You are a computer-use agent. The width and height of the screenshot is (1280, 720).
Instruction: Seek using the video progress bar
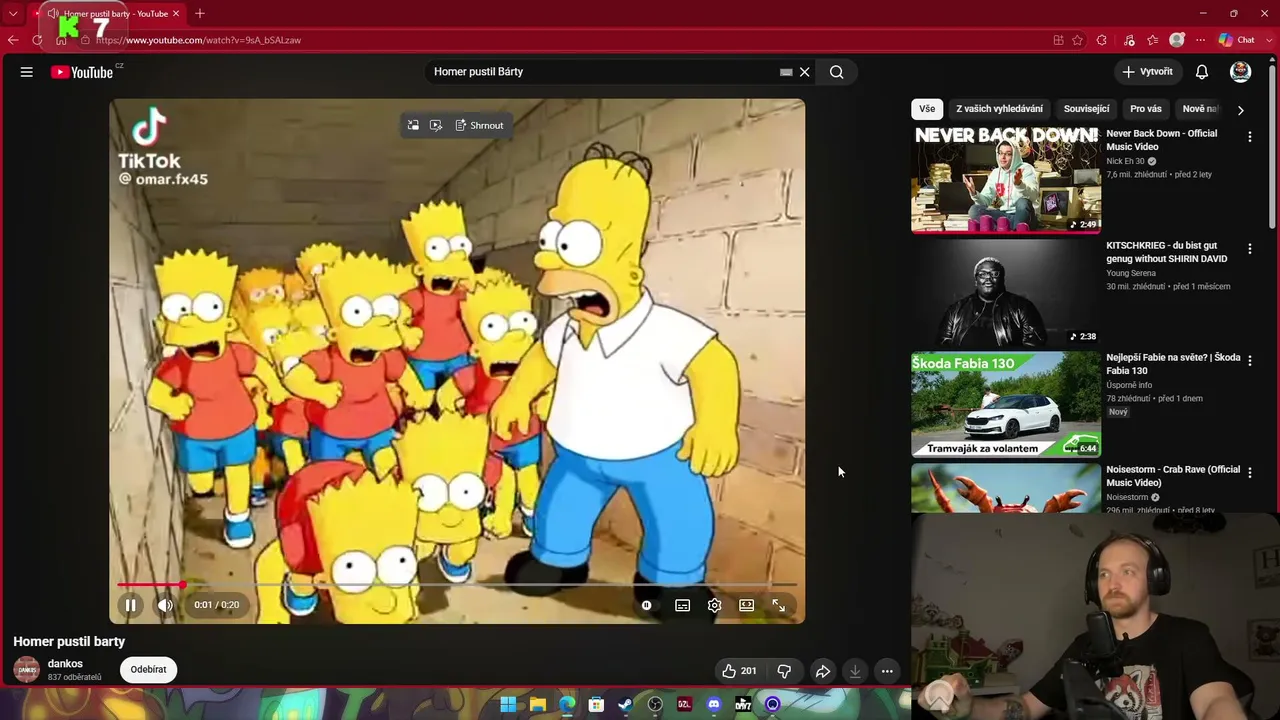point(457,585)
